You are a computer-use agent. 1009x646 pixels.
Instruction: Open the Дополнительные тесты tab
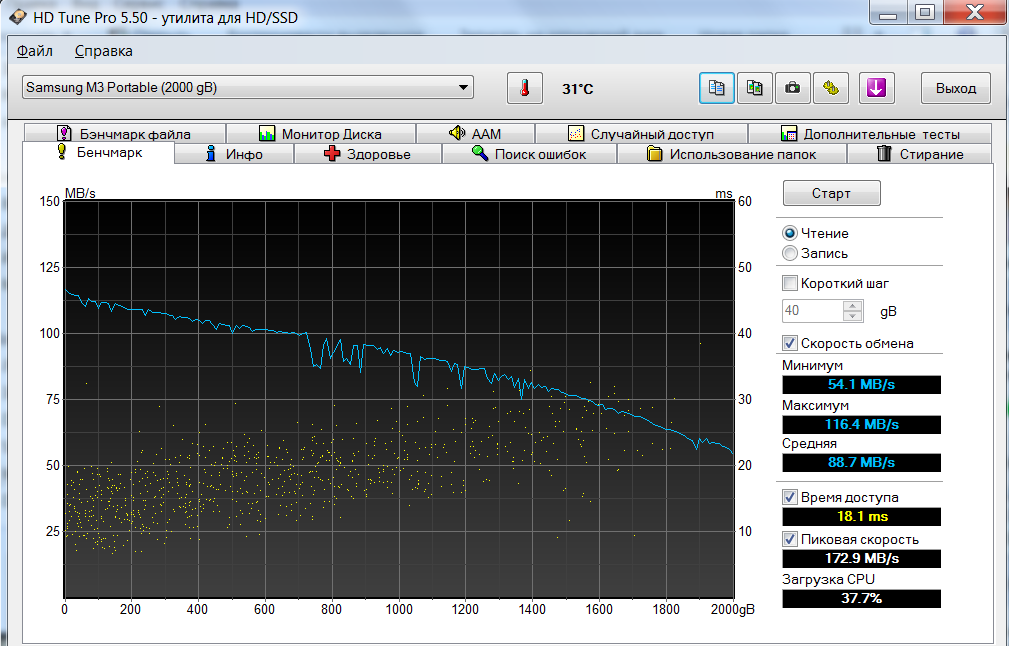(x=870, y=133)
